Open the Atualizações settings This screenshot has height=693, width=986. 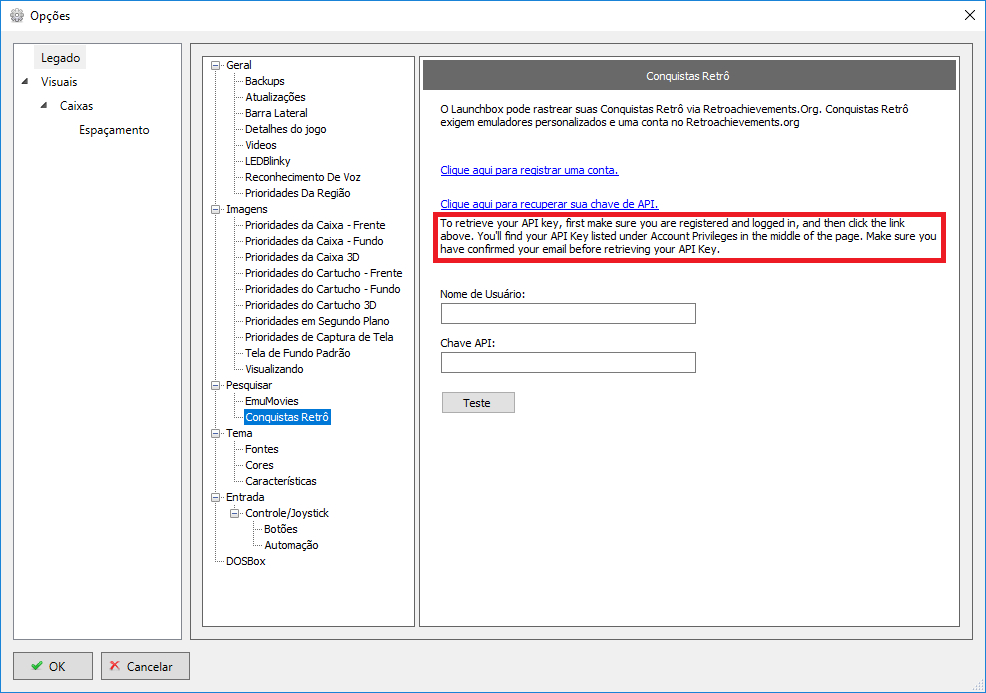click(x=275, y=97)
